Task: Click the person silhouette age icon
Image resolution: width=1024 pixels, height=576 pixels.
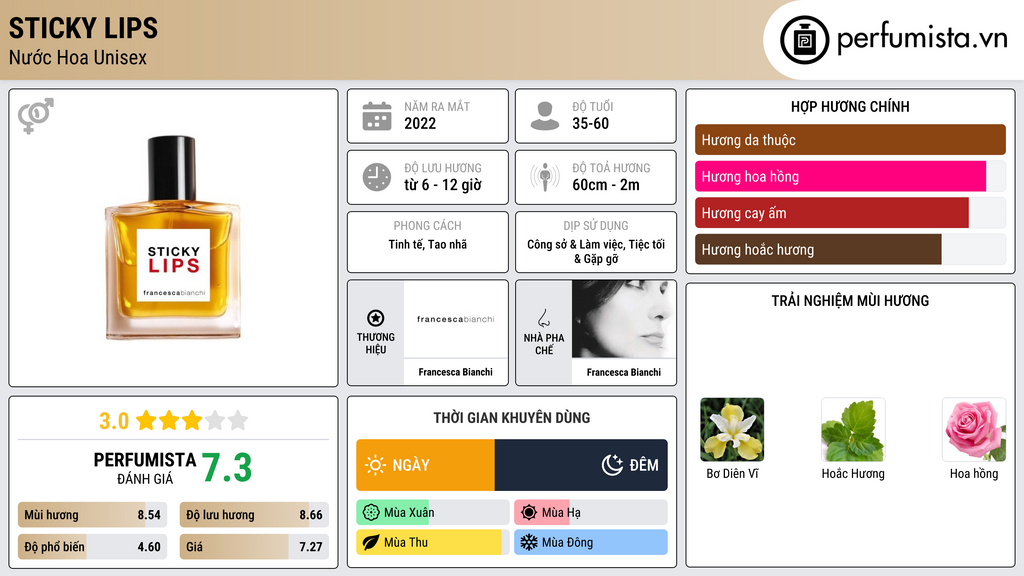Action: tap(545, 116)
